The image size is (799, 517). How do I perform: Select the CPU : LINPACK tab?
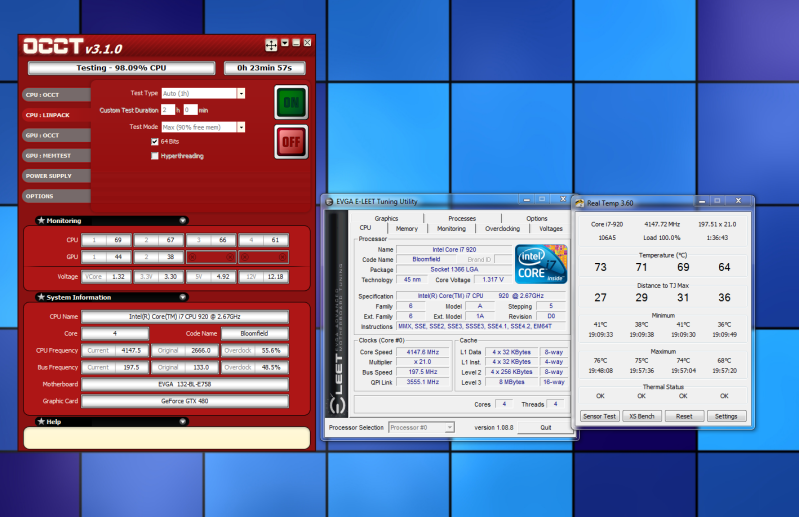click(56, 115)
